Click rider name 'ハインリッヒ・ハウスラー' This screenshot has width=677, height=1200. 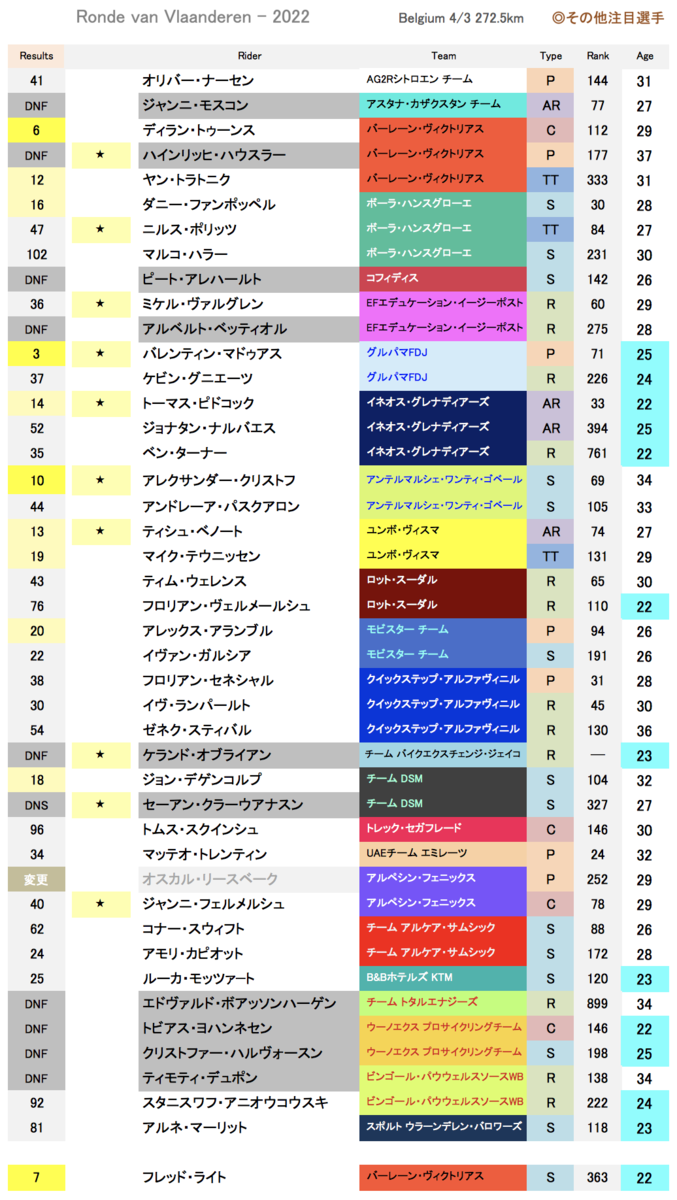tap(214, 155)
